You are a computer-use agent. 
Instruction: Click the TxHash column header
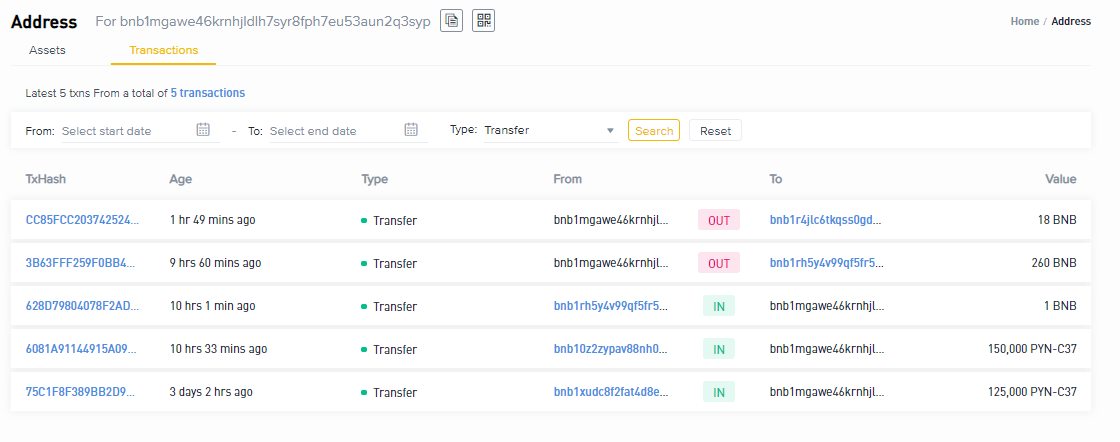(46, 179)
